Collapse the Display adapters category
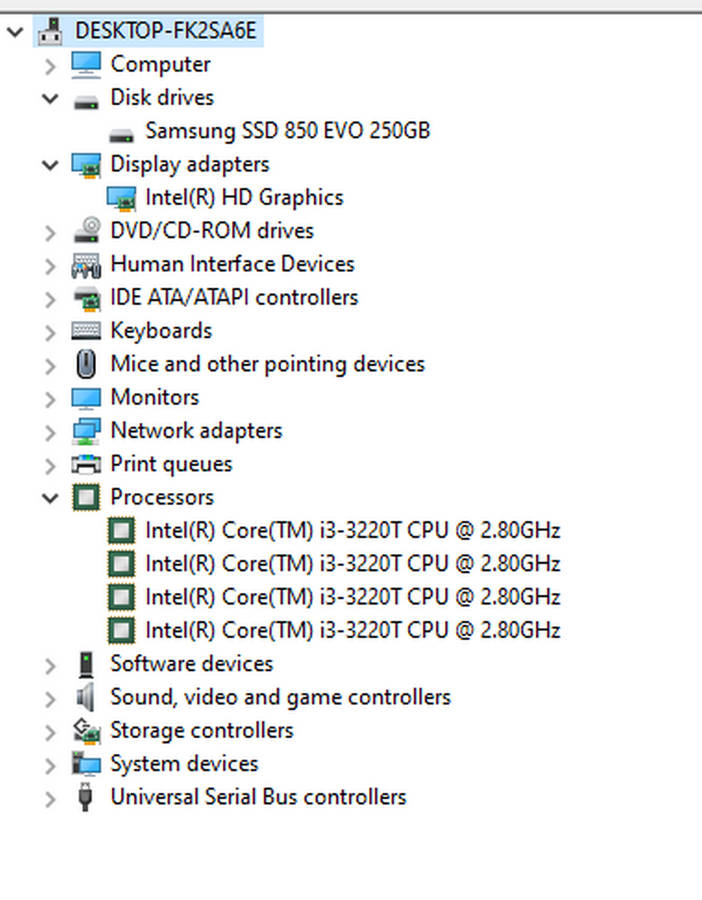 (50, 164)
